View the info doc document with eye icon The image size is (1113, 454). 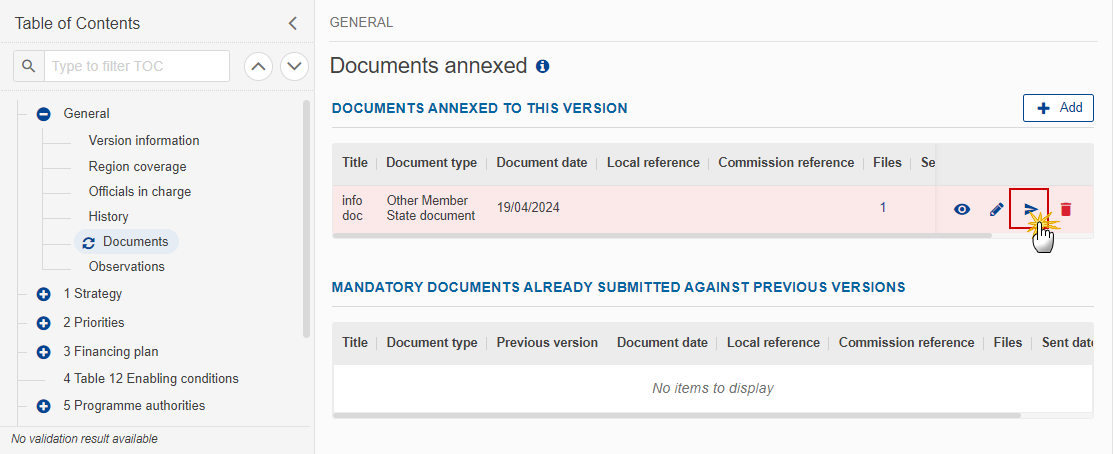pyautogui.click(x=962, y=209)
